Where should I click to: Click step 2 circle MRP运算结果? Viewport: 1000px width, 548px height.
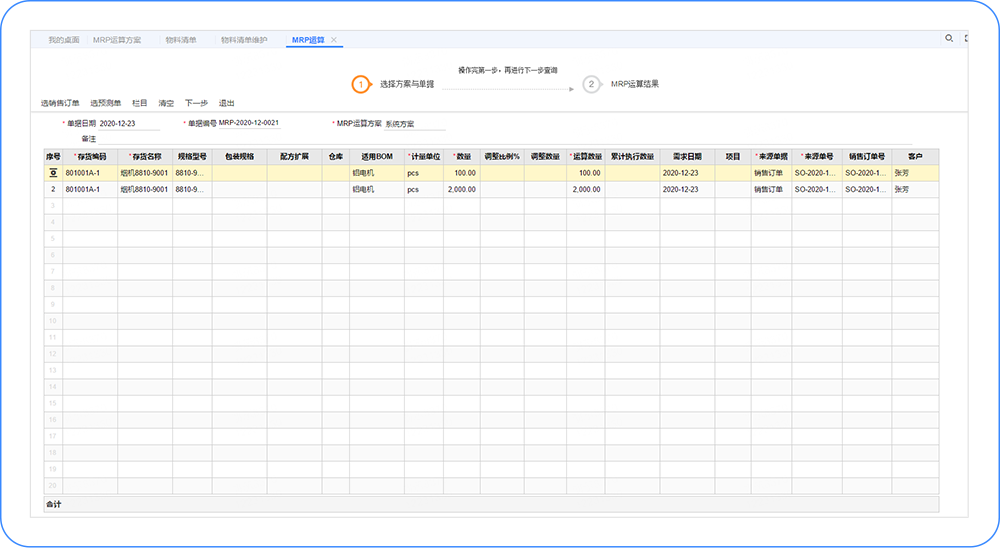click(591, 85)
